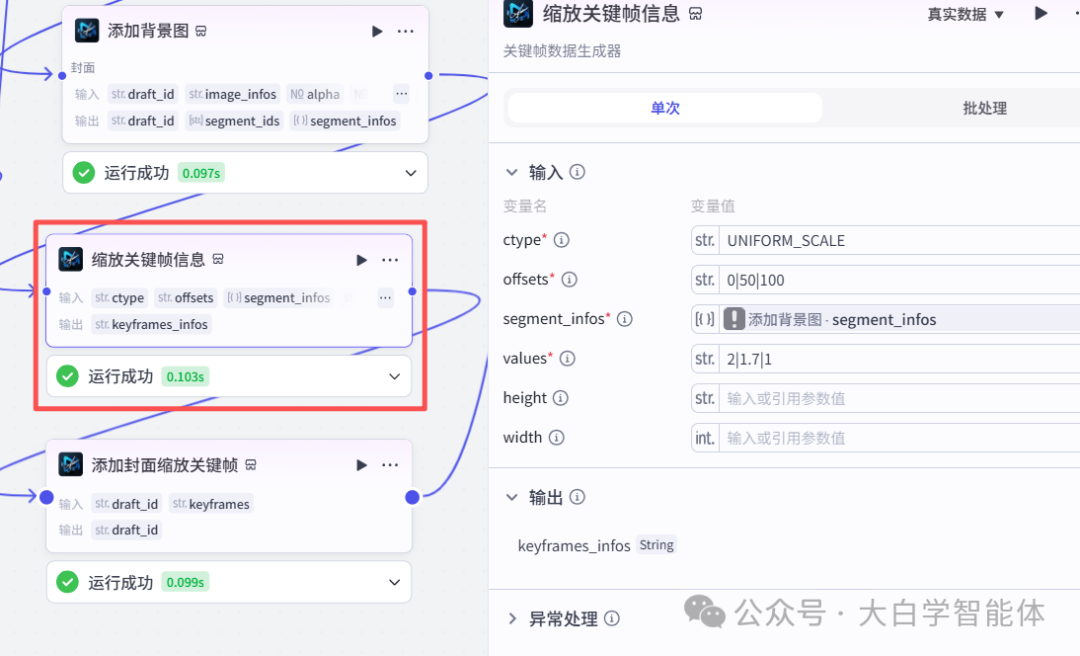
Task: Select the 单次 tab
Action: coord(664,107)
